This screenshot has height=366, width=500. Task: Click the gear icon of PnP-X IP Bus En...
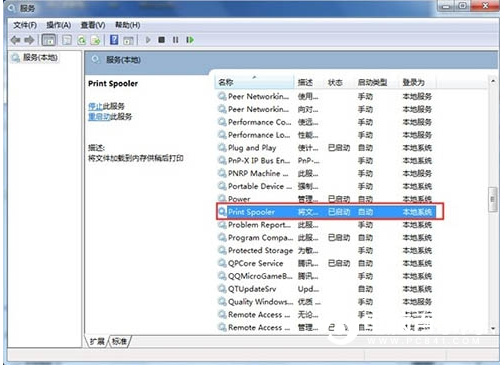(222, 160)
